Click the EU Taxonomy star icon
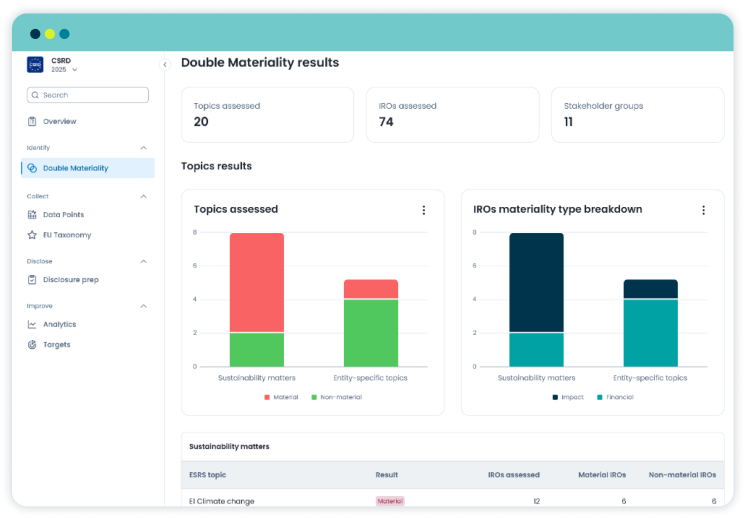Viewport: 746px width, 518px height. point(32,235)
